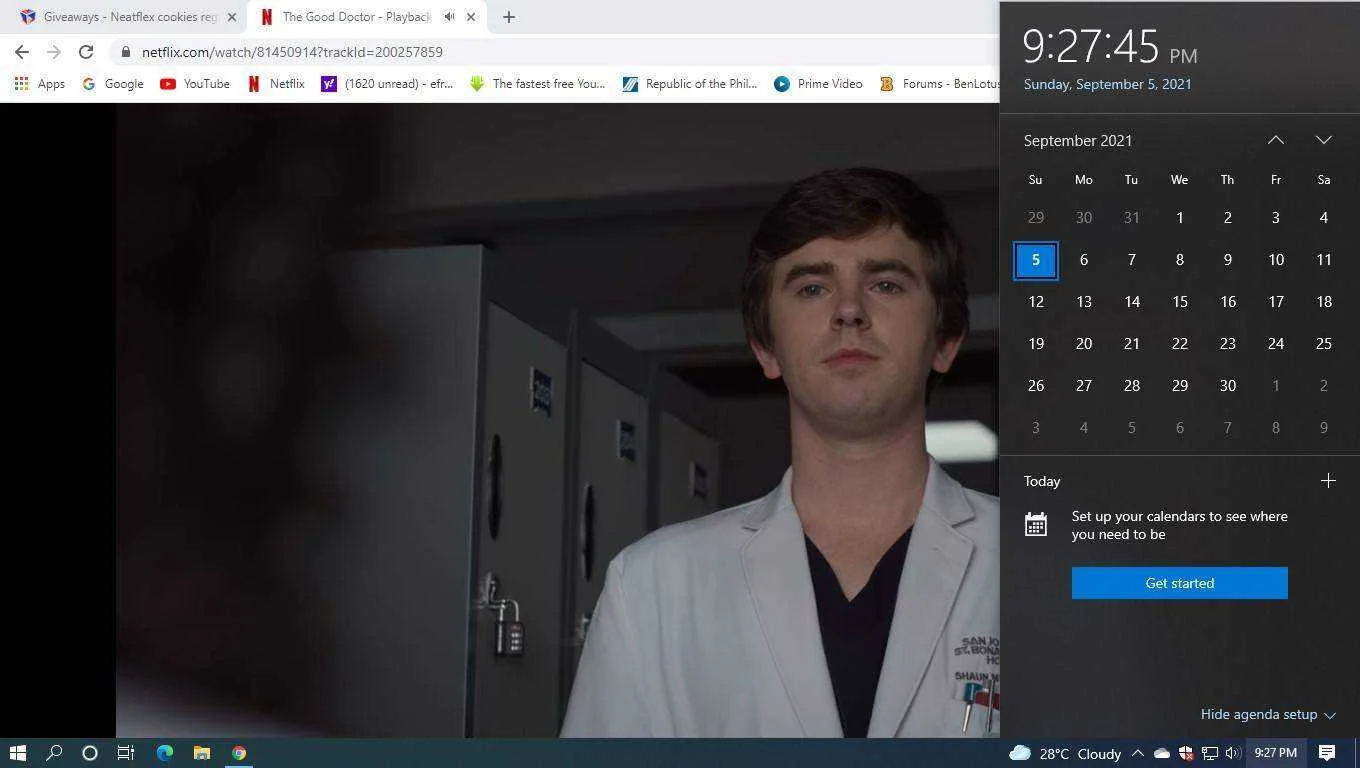
Task: Open the Apps bookmark
Action: click(40, 84)
